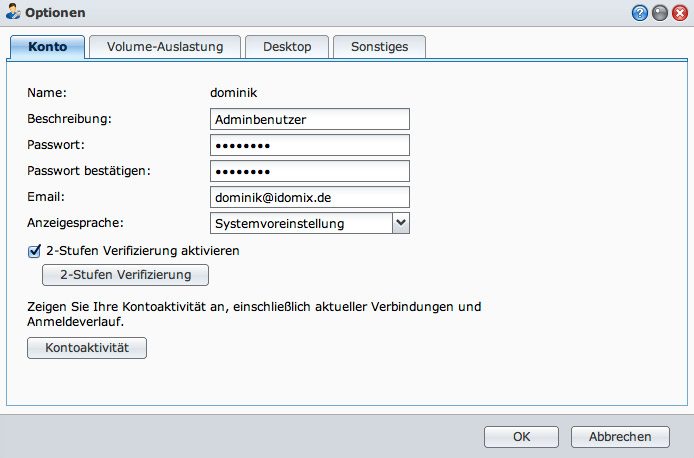This screenshot has height=458, width=694.
Task: Click the user icon beside Optionen title
Action: [x=13, y=12]
